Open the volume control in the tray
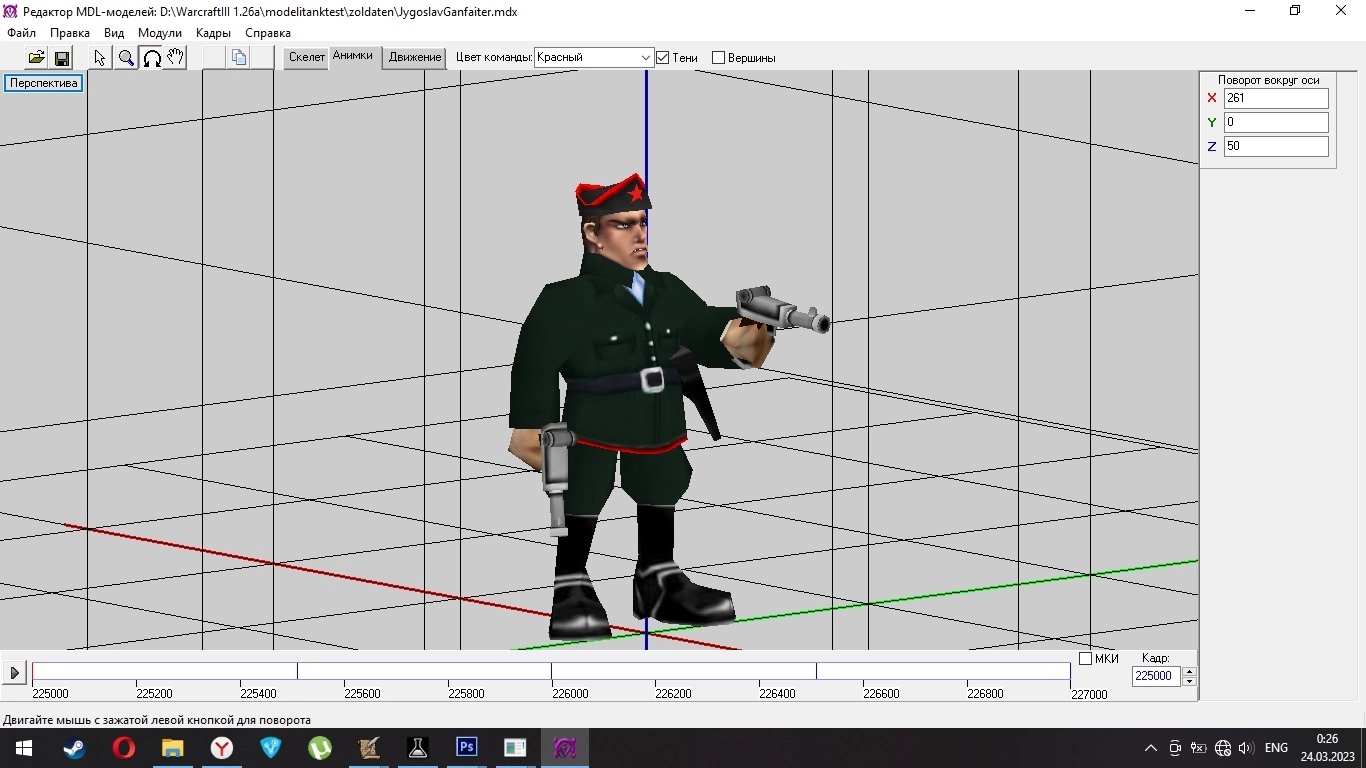This screenshot has width=1366, height=768. click(1245, 748)
